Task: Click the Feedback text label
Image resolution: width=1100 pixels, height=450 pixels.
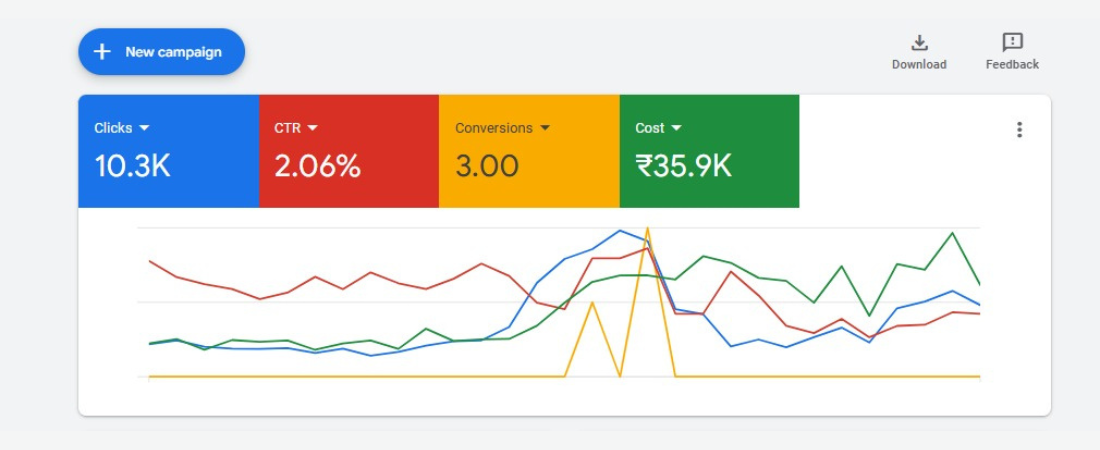Action: (1012, 64)
